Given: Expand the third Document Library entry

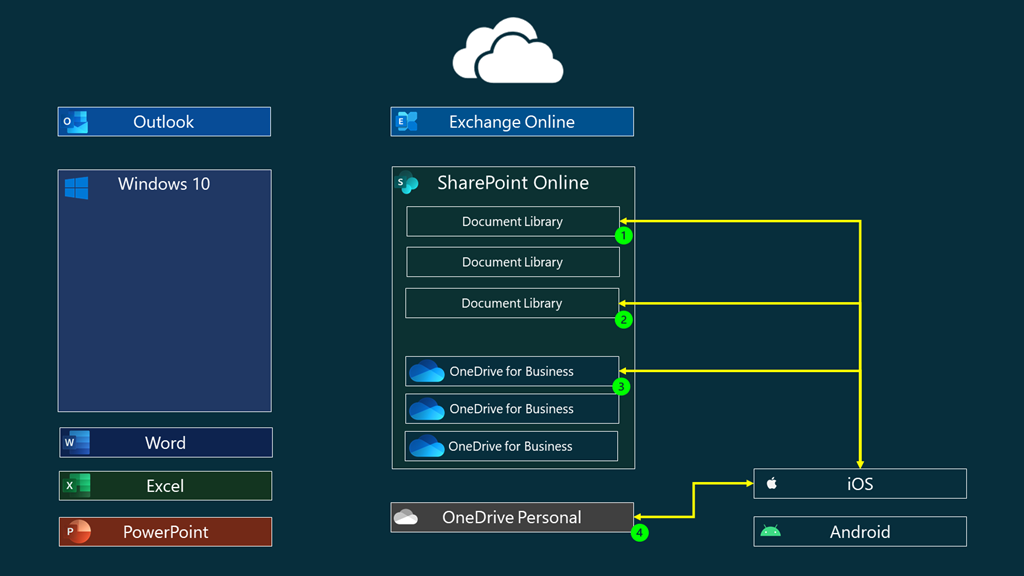Looking at the screenshot, I should pos(512,303).
